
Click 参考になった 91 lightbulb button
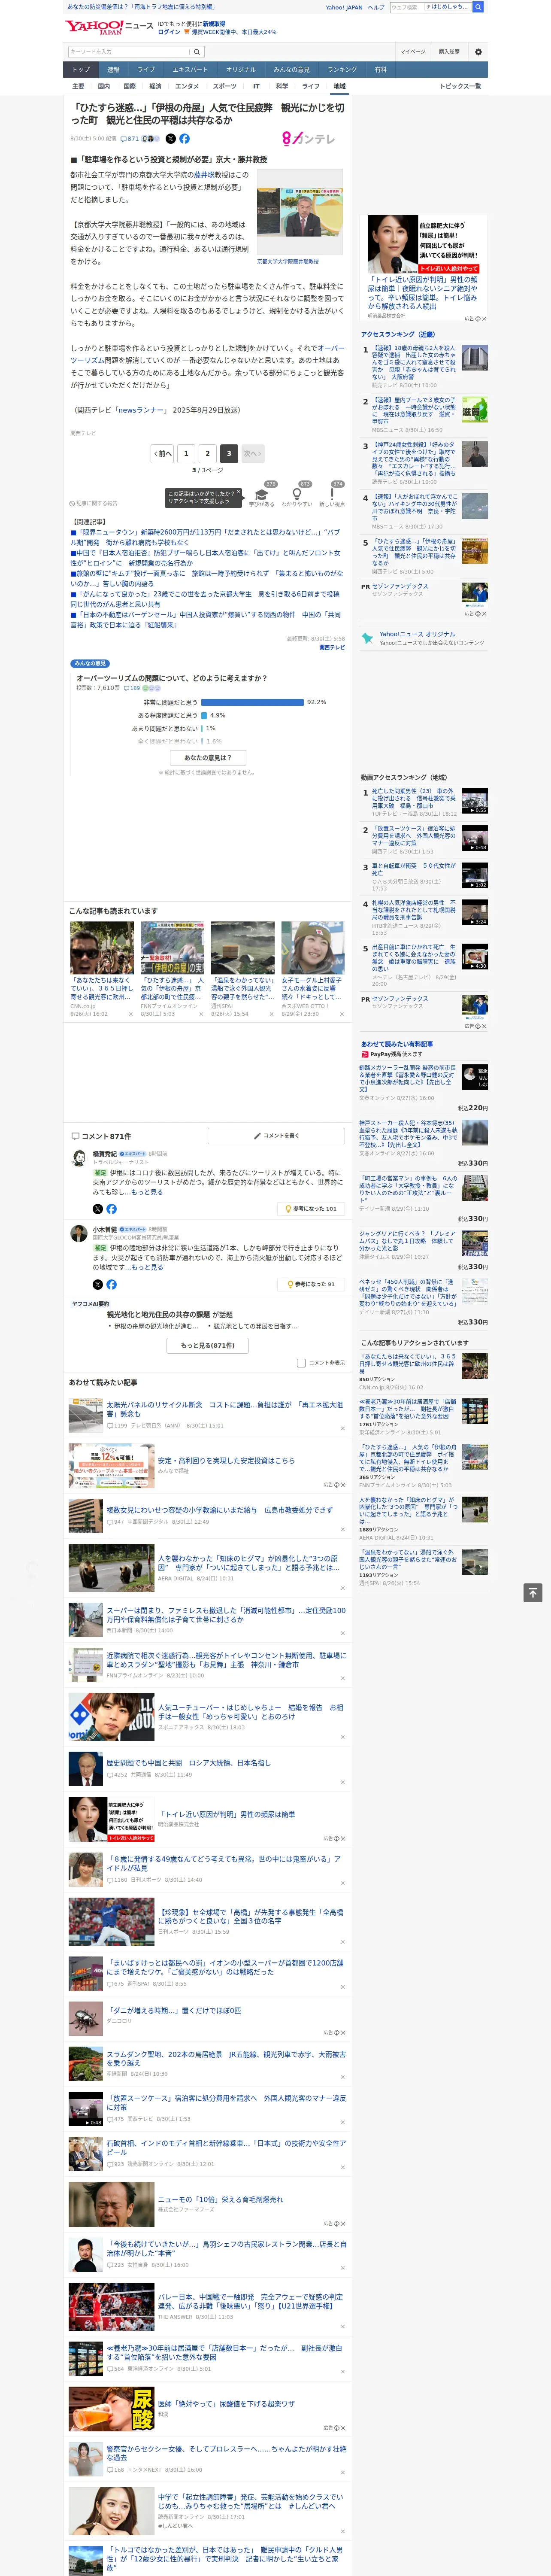coord(311,1284)
